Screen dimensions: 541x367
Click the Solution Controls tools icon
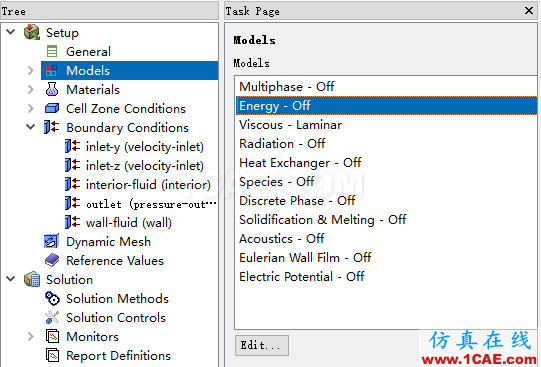[x=52, y=317]
